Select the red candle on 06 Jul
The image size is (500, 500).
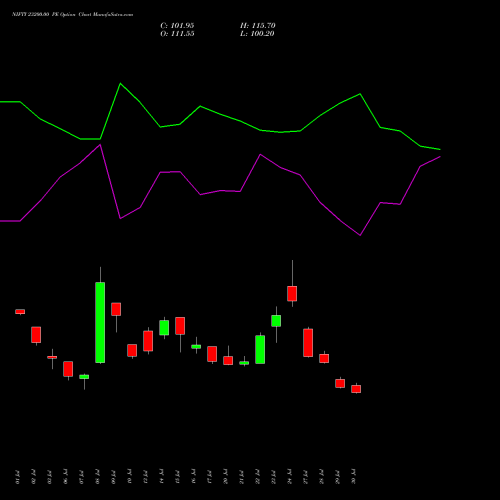point(68,369)
